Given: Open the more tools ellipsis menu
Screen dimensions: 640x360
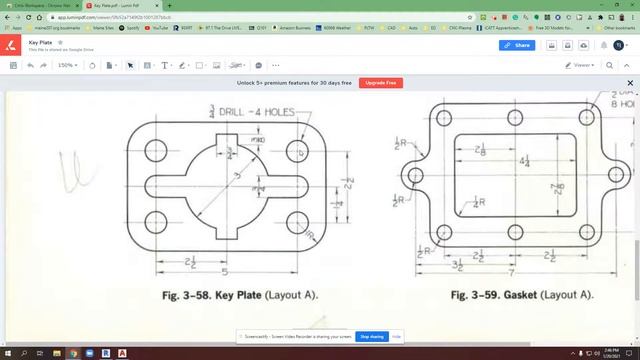Looking at the screenshot, I should pos(276,65).
